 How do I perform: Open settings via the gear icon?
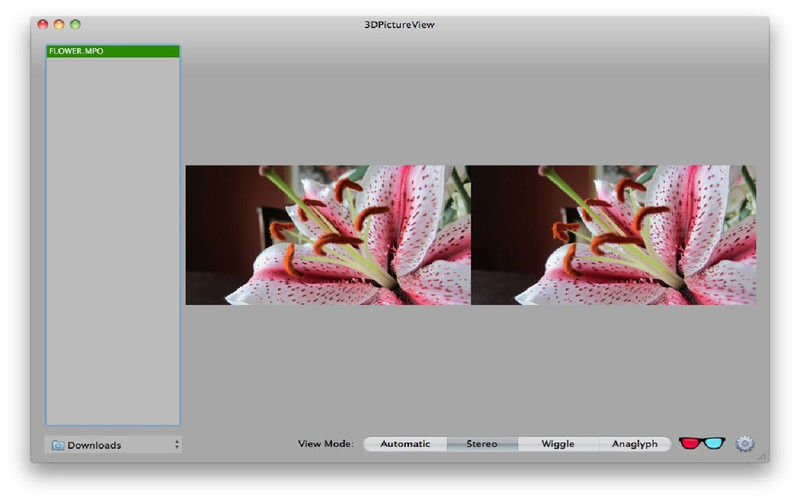(745, 444)
